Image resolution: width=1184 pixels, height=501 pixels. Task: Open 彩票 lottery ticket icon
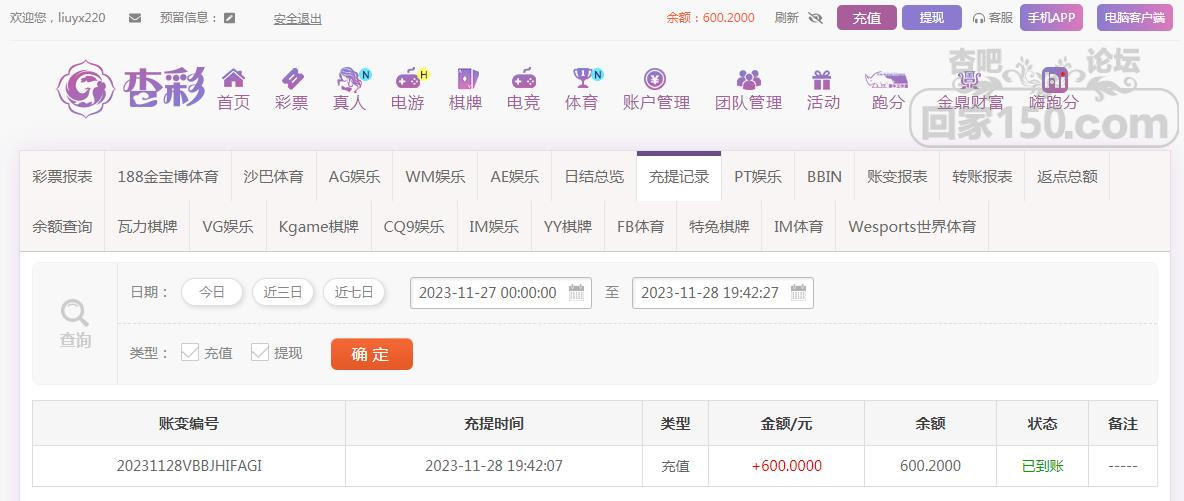click(x=291, y=78)
